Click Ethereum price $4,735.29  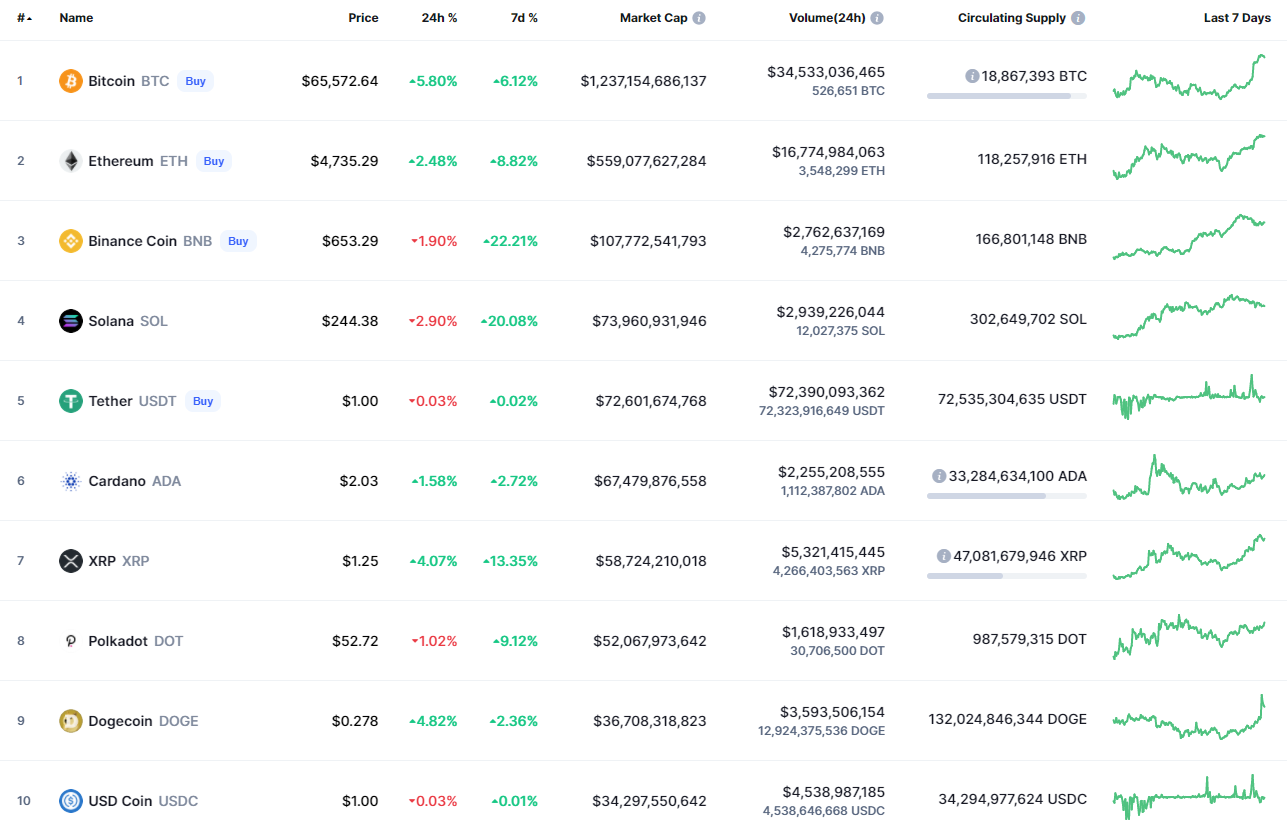pos(345,161)
